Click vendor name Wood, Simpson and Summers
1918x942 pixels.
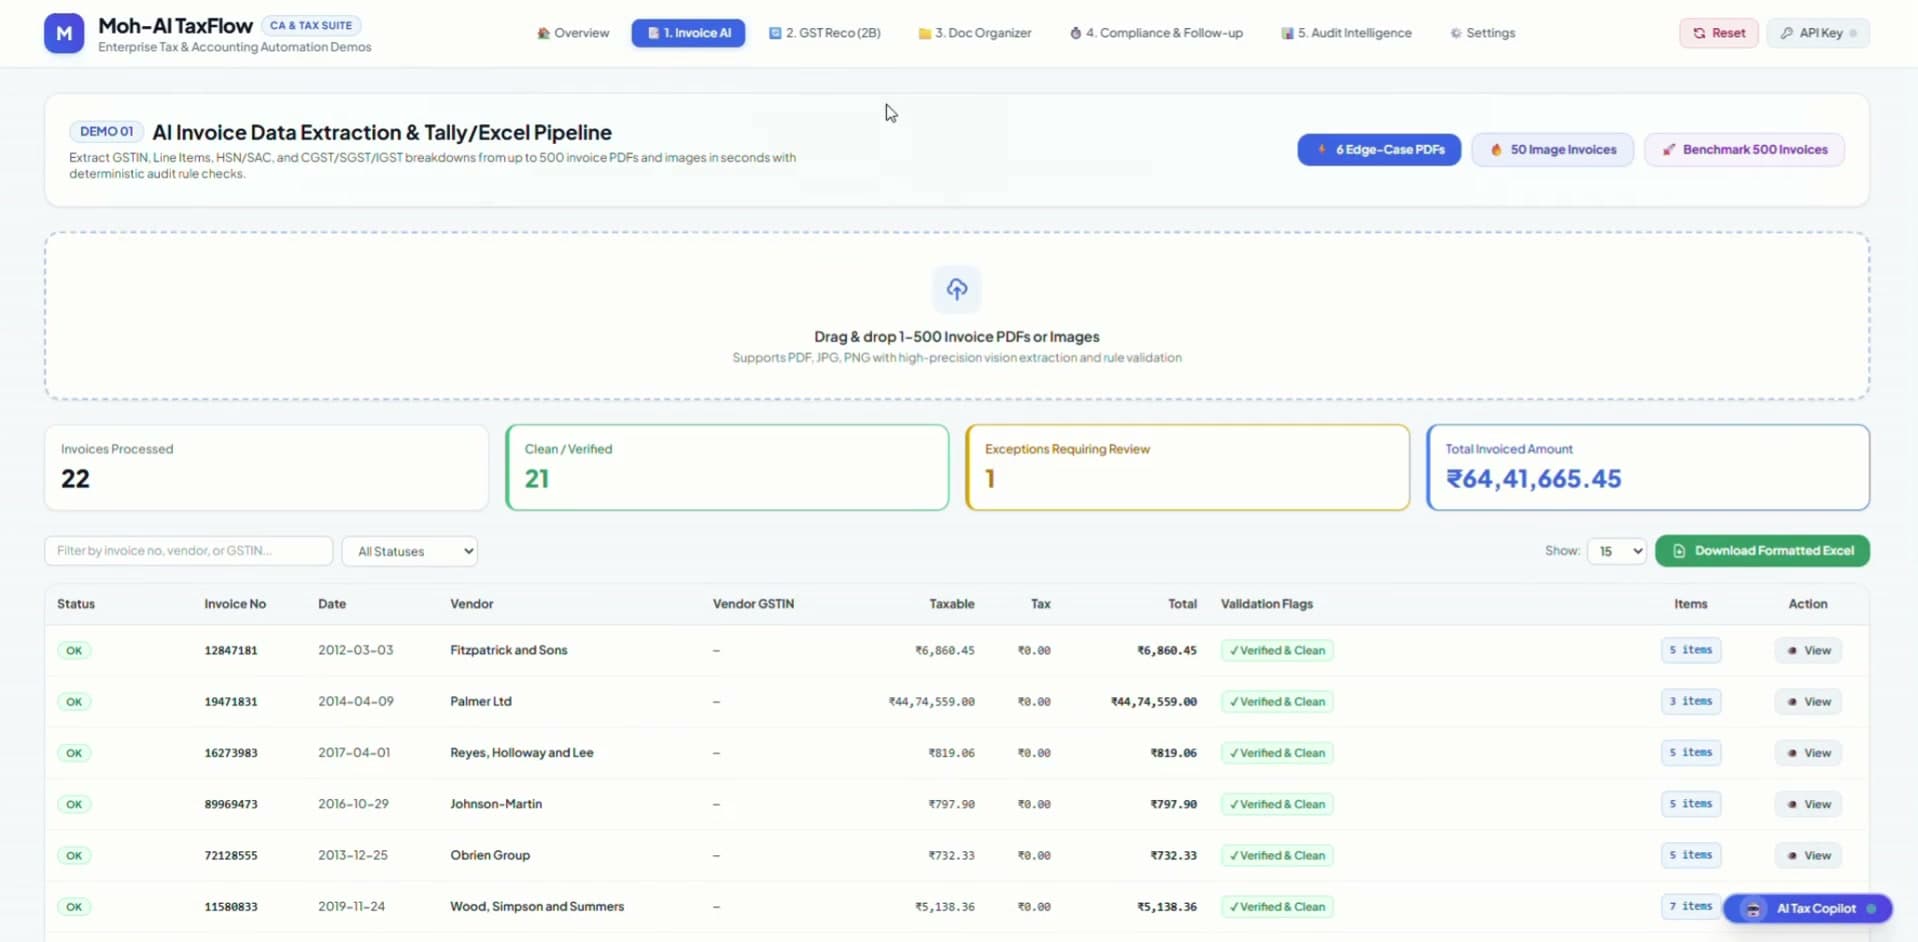click(537, 907)
